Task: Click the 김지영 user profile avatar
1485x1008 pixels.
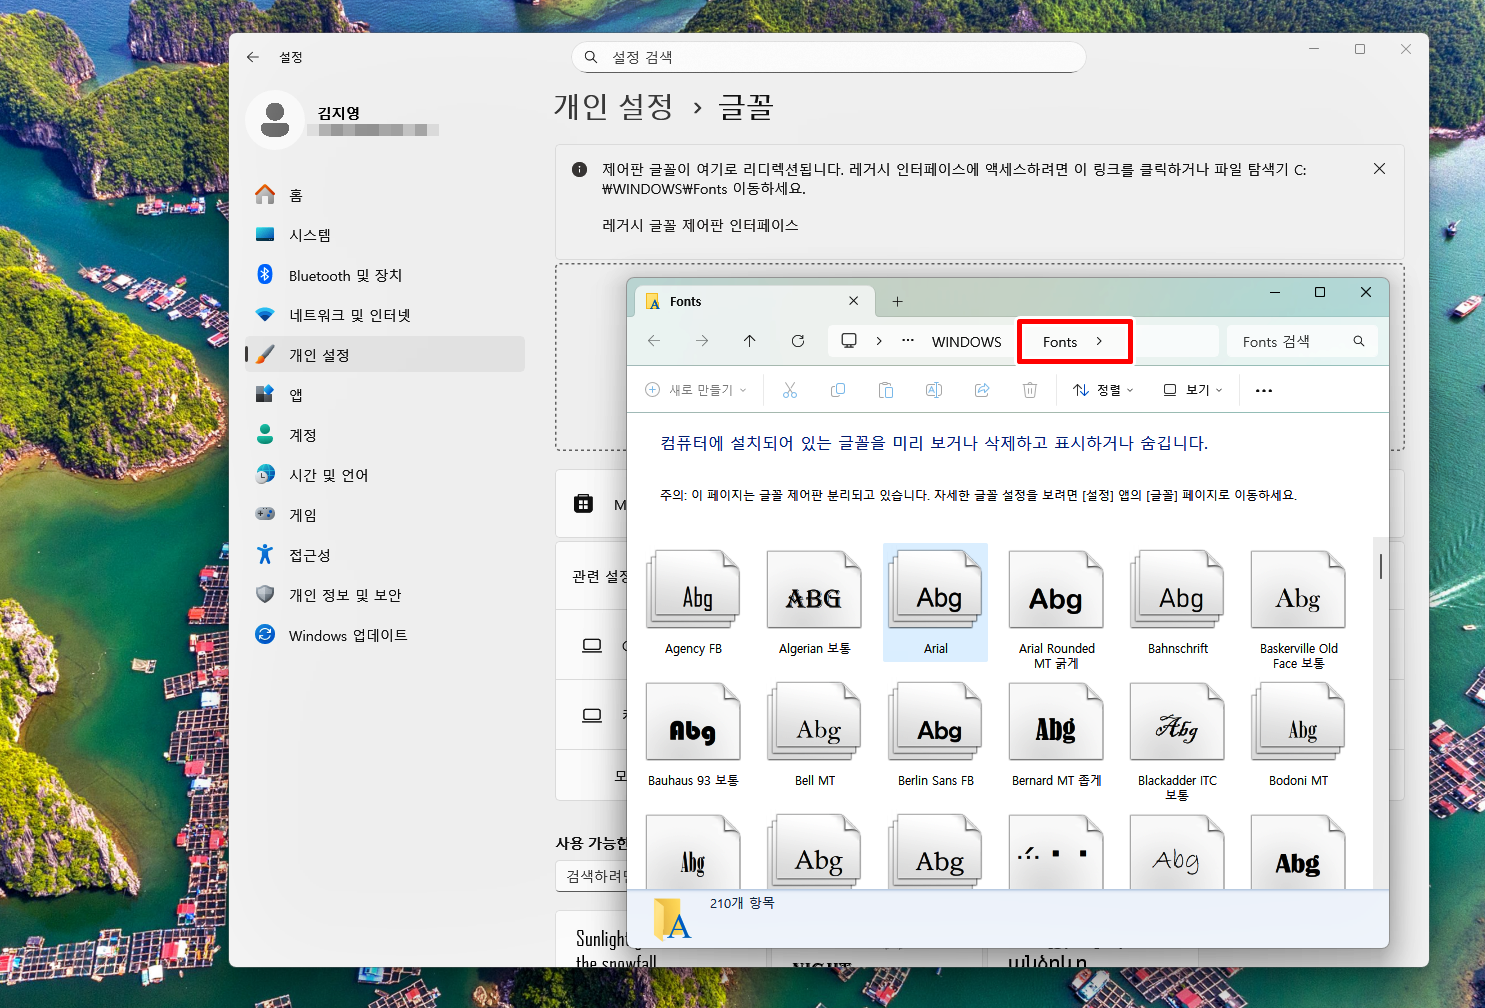Action: pyautogui.click(x=275, y=120)
